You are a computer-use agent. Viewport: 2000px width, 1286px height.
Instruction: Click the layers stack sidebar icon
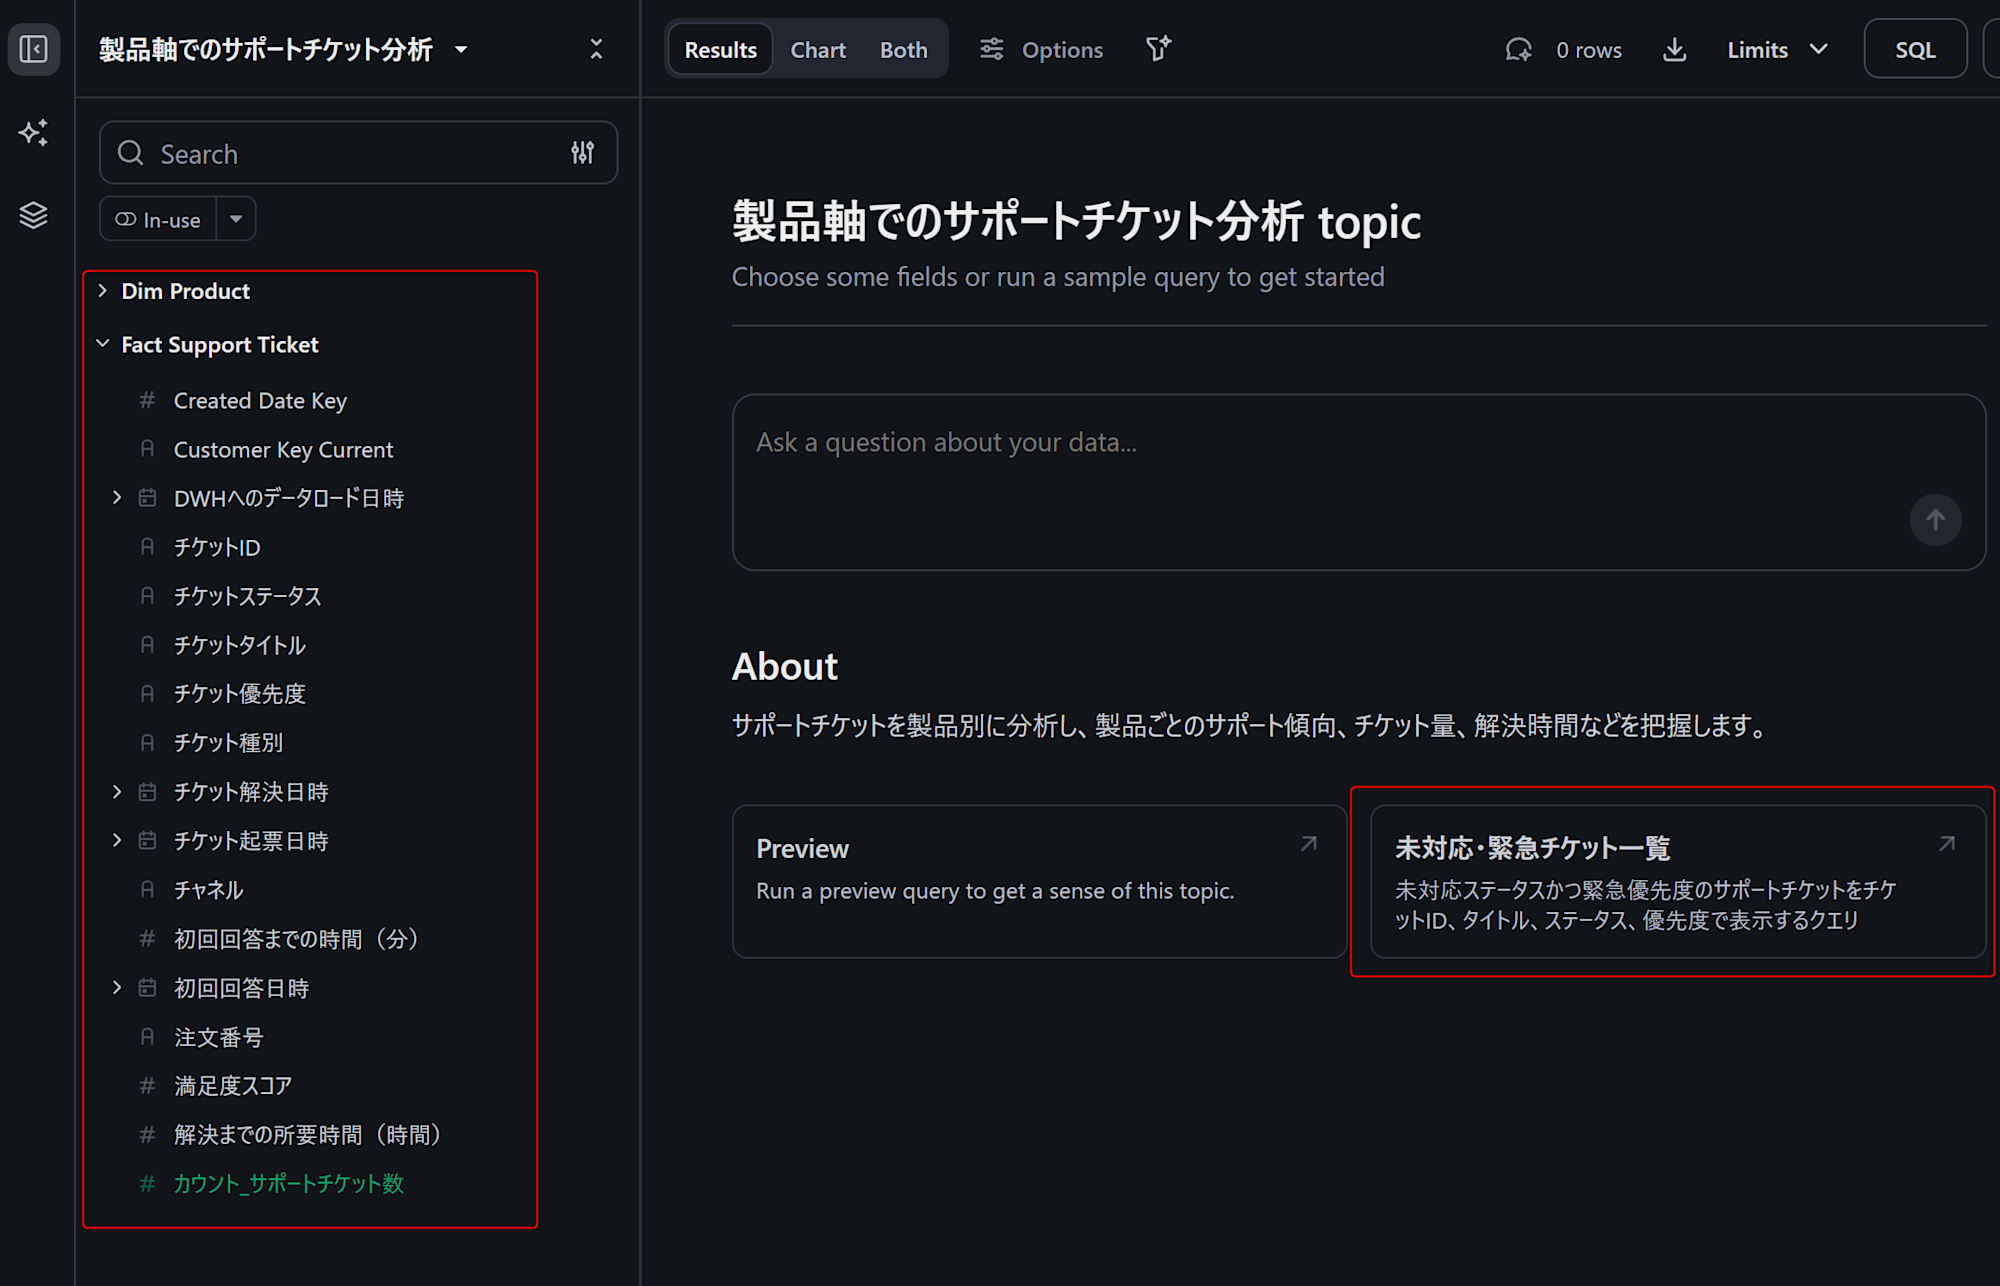pos(34,215)
